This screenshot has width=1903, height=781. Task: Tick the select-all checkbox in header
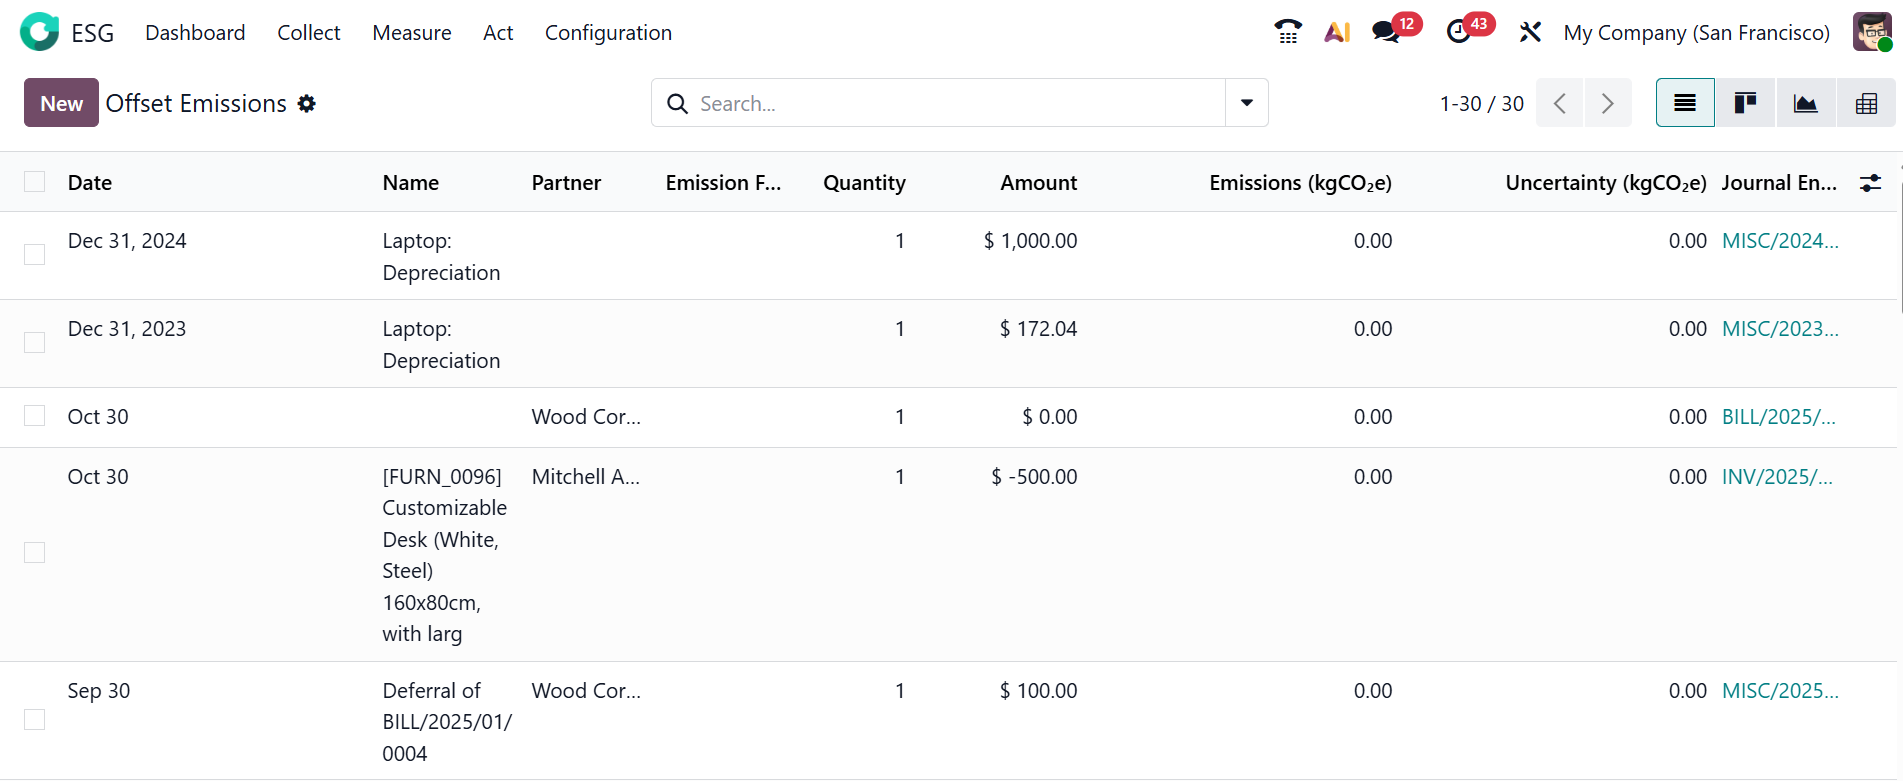click(35, 181)
